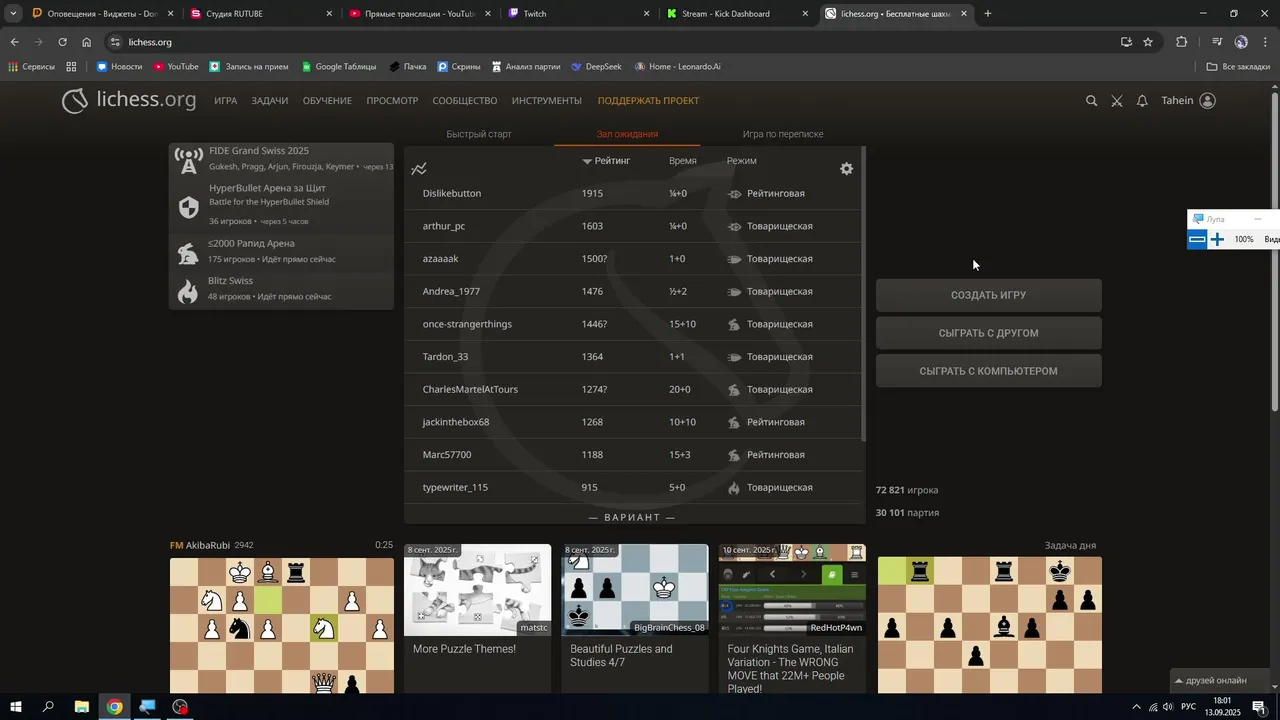Open the DeepSeek bookmark
The height and width of the screenshot is (720, 1280).
pyautogui.click(x=597, y=67)
